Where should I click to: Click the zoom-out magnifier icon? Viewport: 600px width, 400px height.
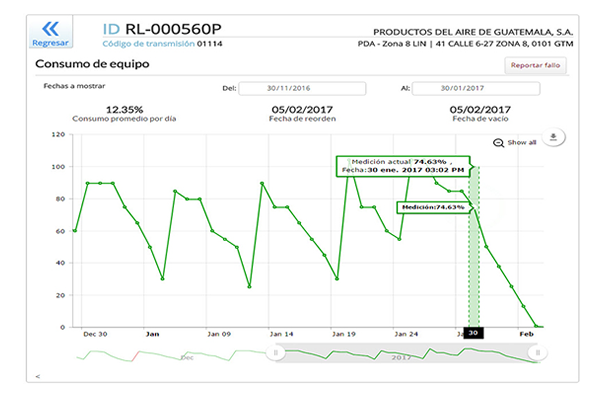[x=499, y=143]
